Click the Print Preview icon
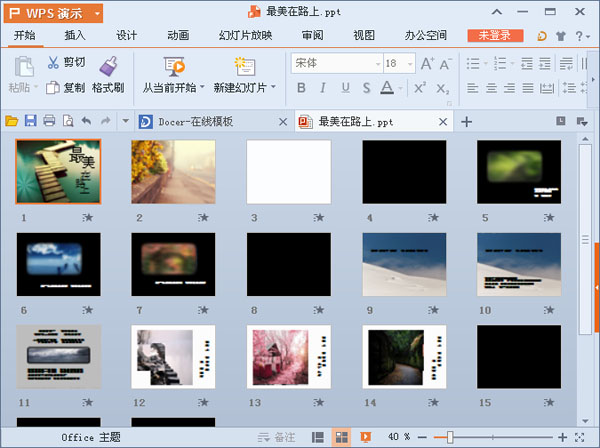 click(x=68, y=121)
